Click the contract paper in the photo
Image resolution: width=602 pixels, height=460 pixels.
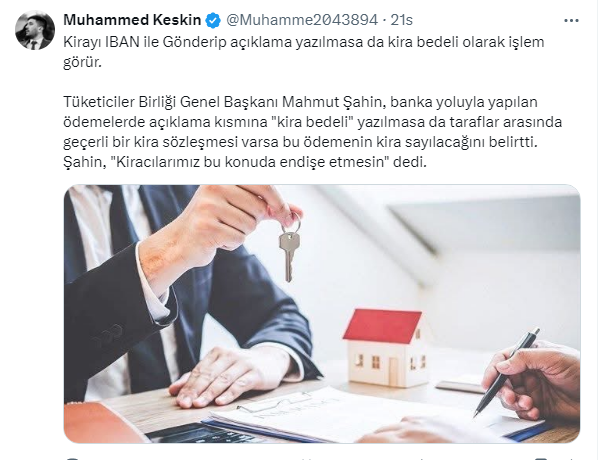coord(346,417)
